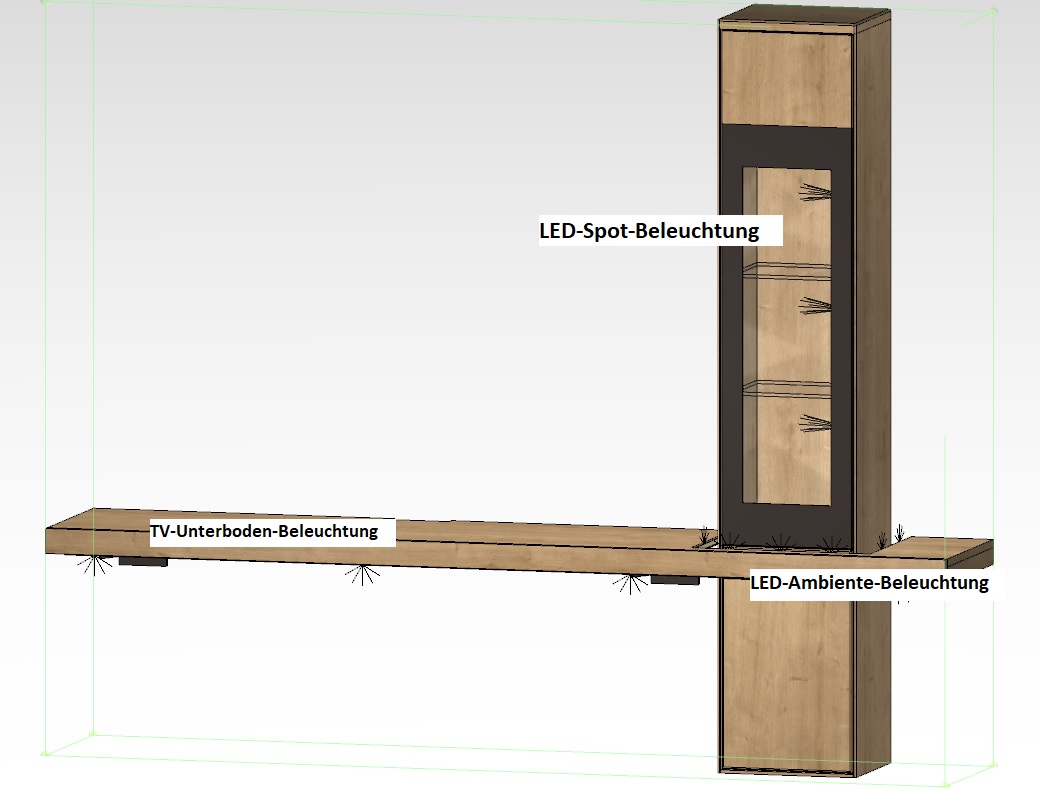
Task: Click the LED-Ambiente-Beleuchtung label
Action: tap(869, 583)
